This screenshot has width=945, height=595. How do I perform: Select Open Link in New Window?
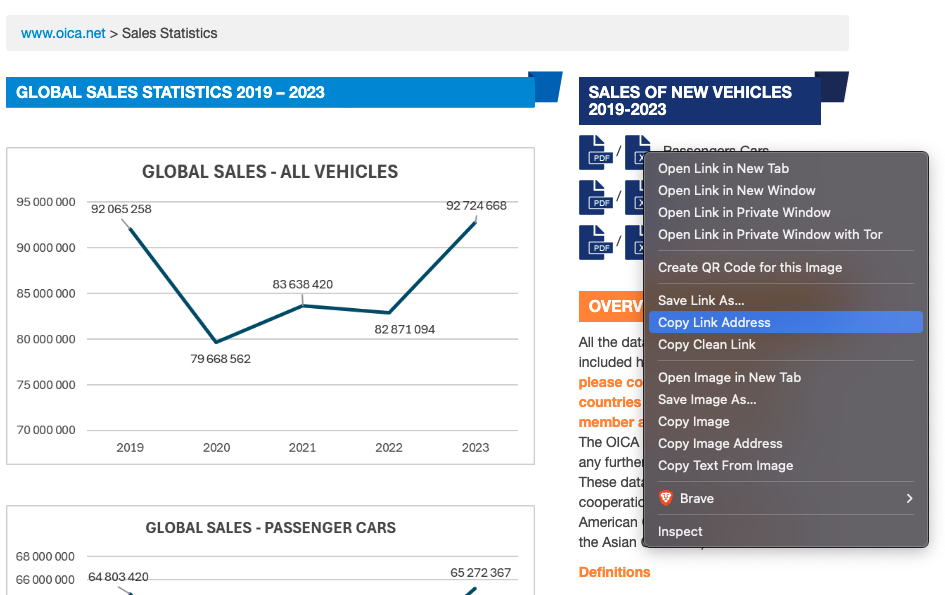(x=736, y=190)
